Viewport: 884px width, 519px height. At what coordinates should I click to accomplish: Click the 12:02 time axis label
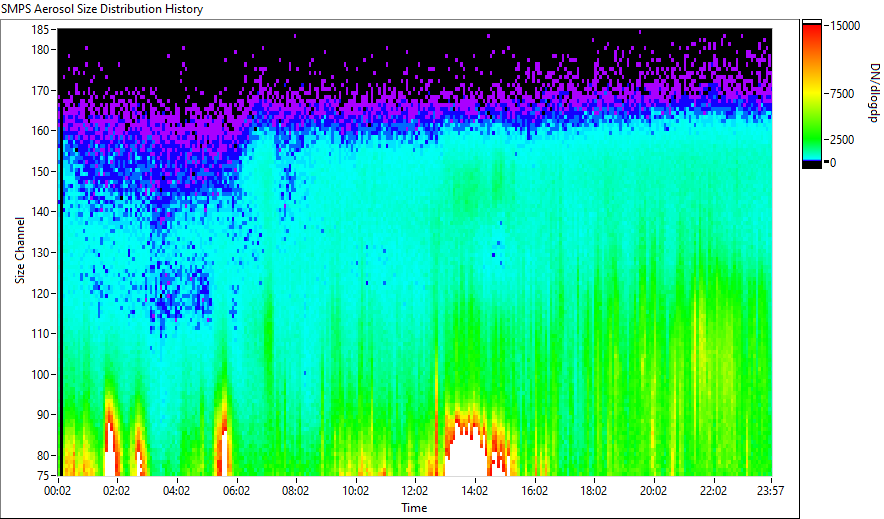tap(415, 491)
